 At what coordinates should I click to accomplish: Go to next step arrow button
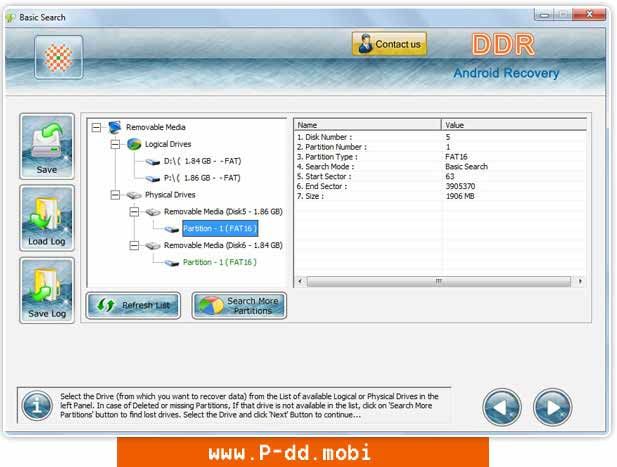552,407
